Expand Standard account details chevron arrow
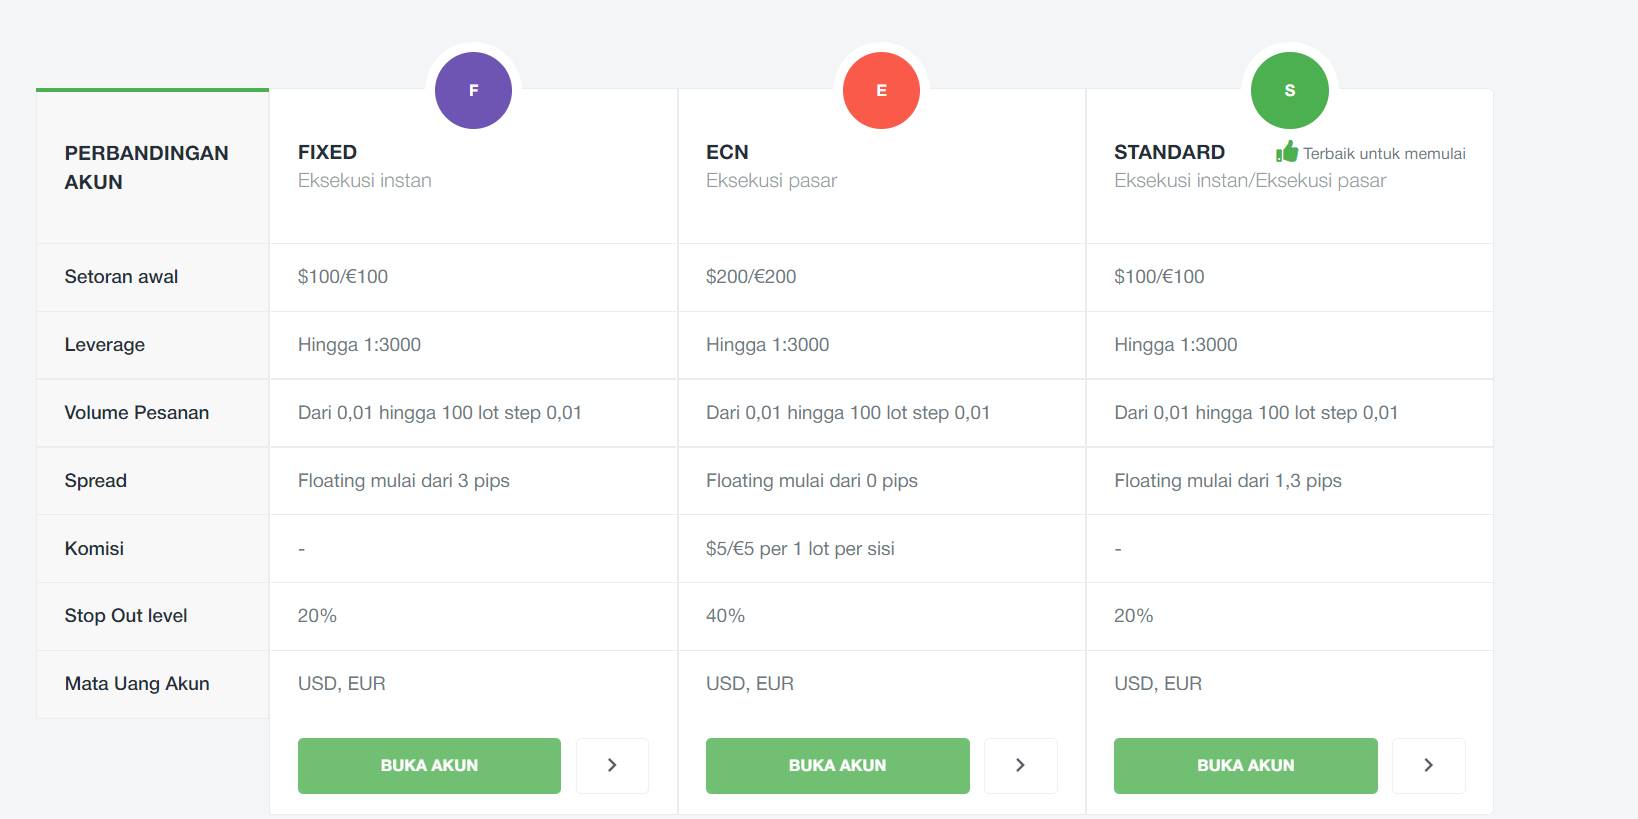Image resolution: width=1638 pixels, height=819 pixels. tap(1428, 766)
